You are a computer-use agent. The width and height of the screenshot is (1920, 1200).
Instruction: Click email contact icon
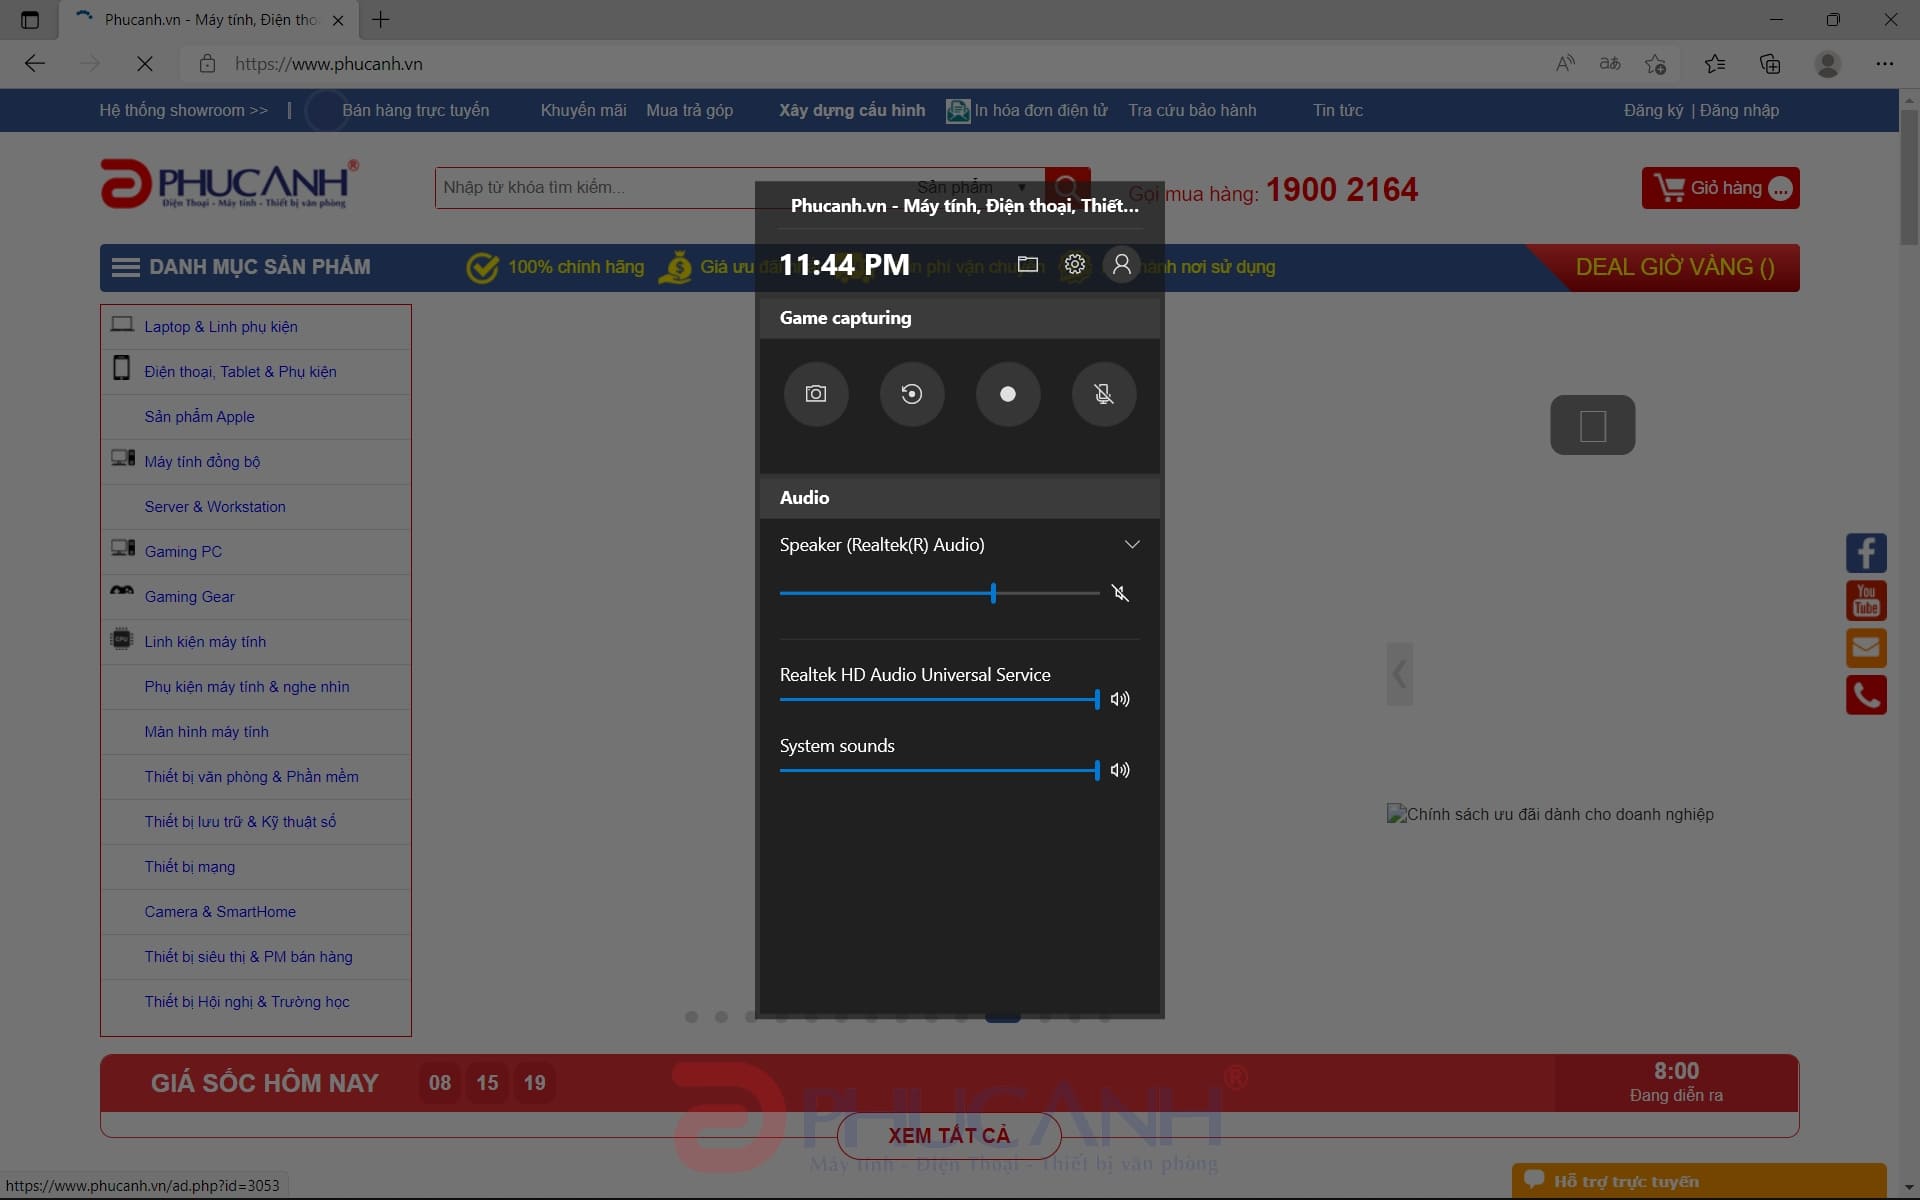1866,648
